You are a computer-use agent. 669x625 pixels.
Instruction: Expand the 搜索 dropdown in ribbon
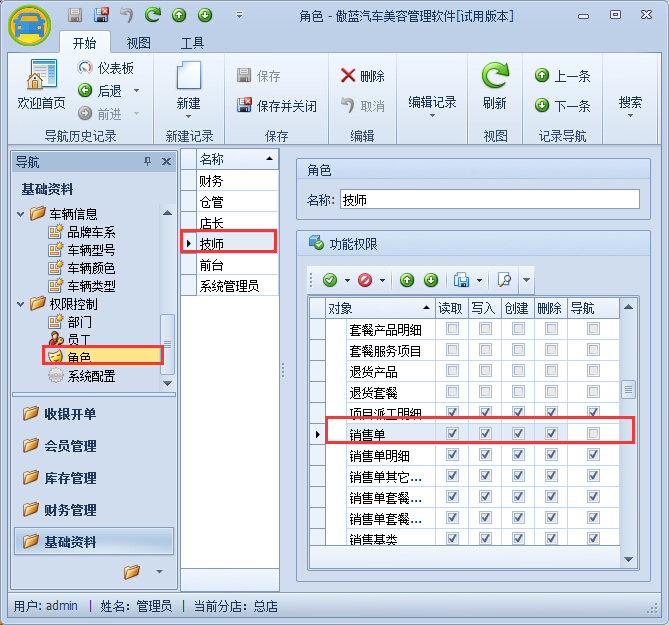point(630,103)
